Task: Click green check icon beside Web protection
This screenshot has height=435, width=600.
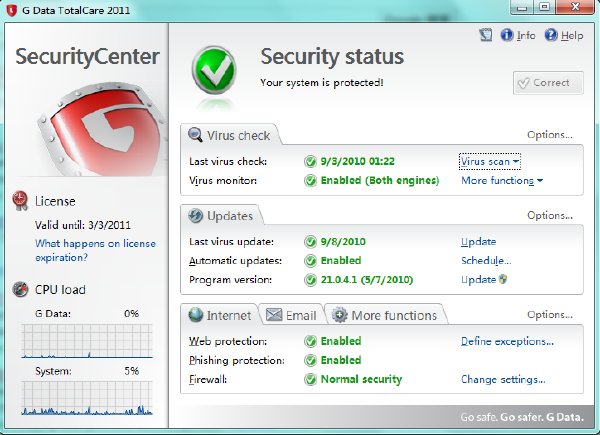Action: click(310, 341)
